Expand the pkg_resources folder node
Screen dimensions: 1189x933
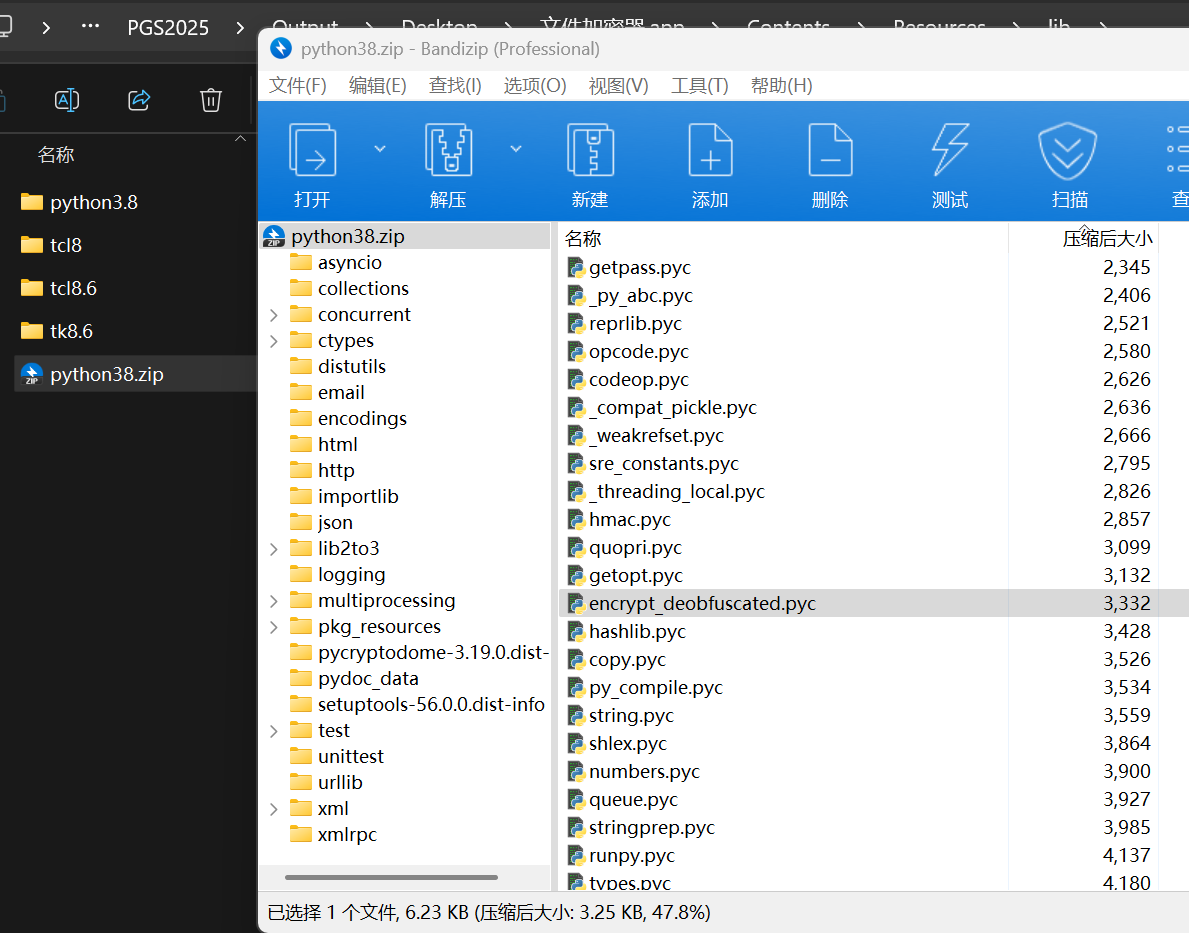coord(274,627)
